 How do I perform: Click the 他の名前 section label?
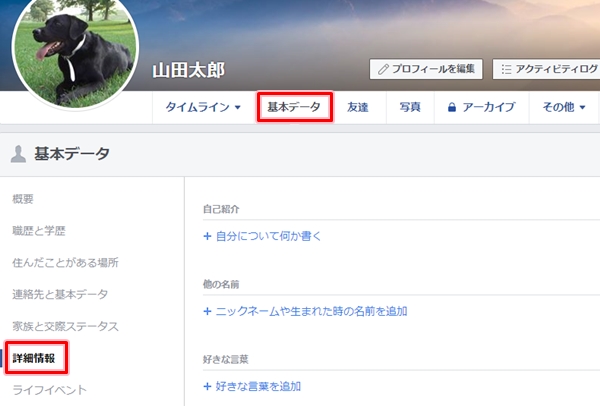(x=221, y=284)
